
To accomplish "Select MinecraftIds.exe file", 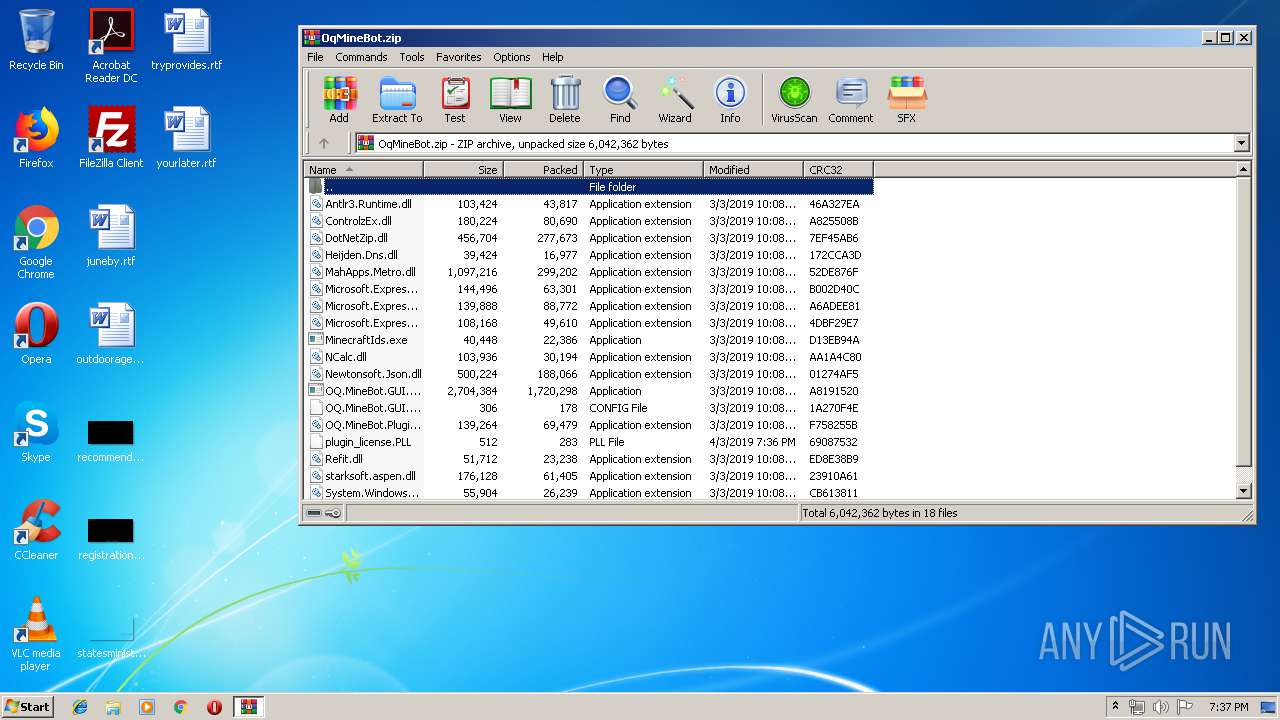I will click(589, 340).
